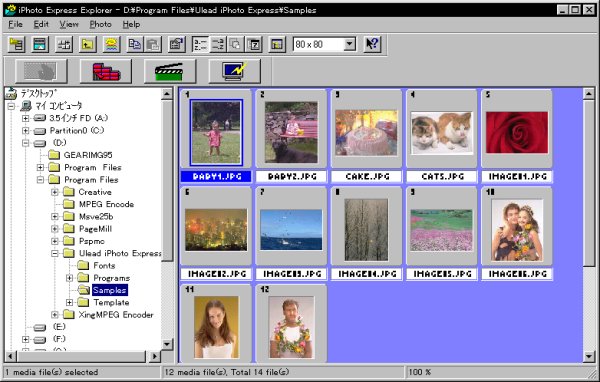Viewport: 600px width, 382px height.
Task: Collapse the Ulead iPhoto Express folder node
Action: tap(55, 253)
